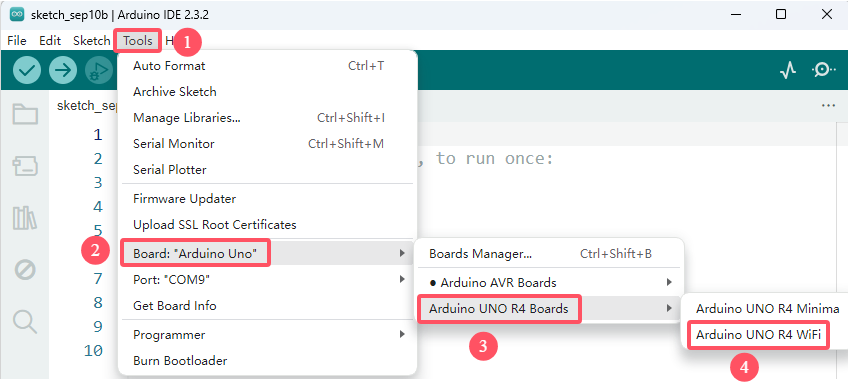The width and height of the screenshot is (848, 382).
Task: Close the Arduino IDE window
Action: click(826, 15)
